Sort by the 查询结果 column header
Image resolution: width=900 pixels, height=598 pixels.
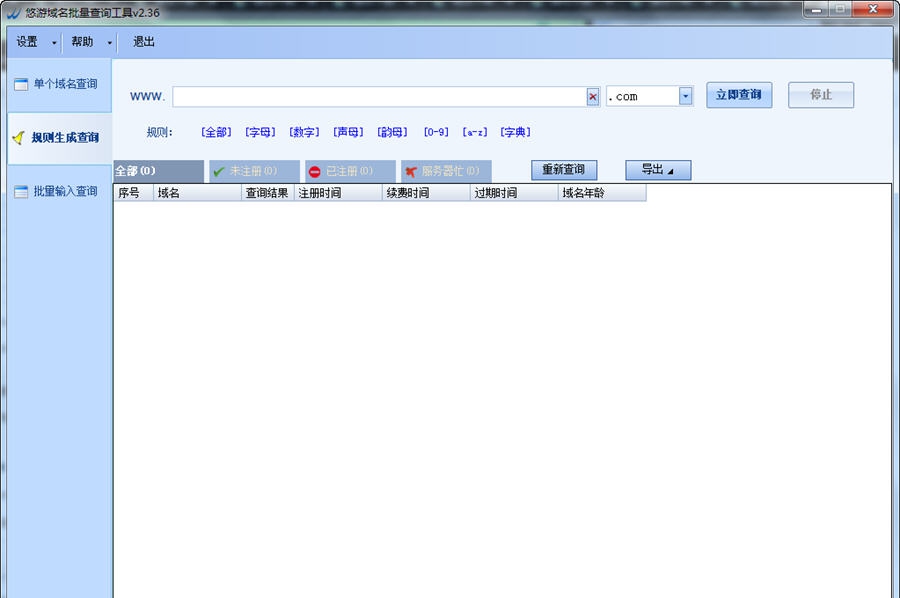pos(267,193)
